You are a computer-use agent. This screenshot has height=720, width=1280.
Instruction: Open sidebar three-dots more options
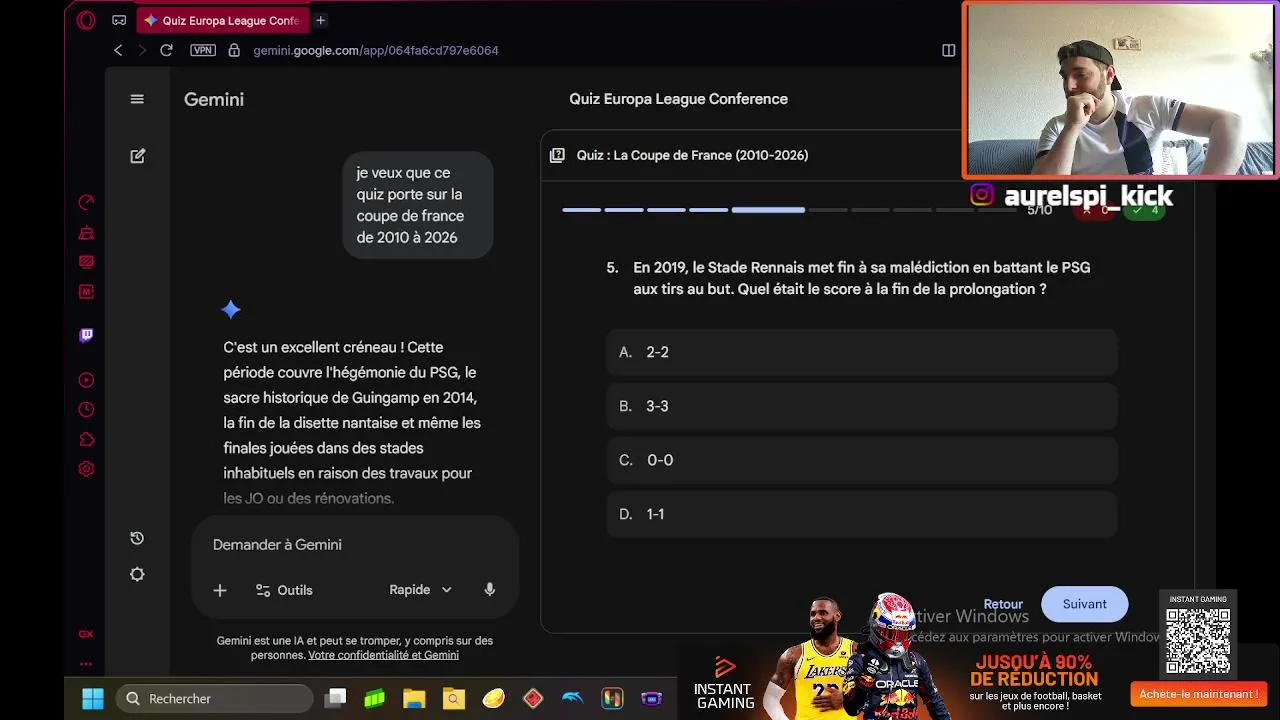(x=86, y=663)
